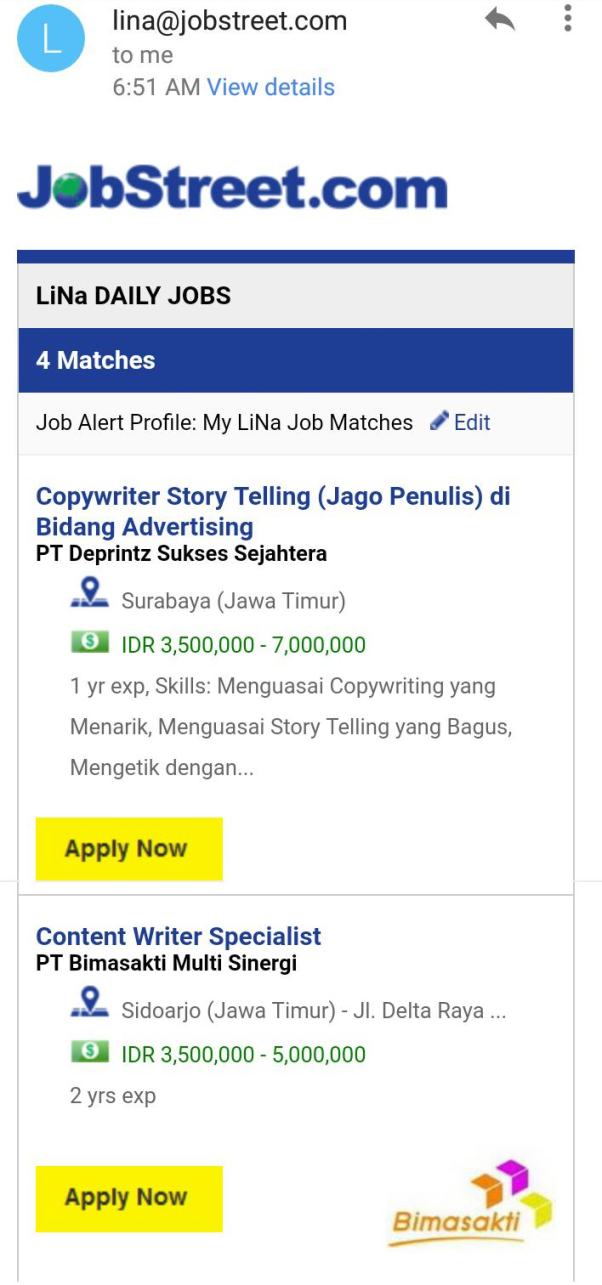Click the pencil edit icon beside job alert profile
The image size is (602, 1285).
(x=438, y=422)
